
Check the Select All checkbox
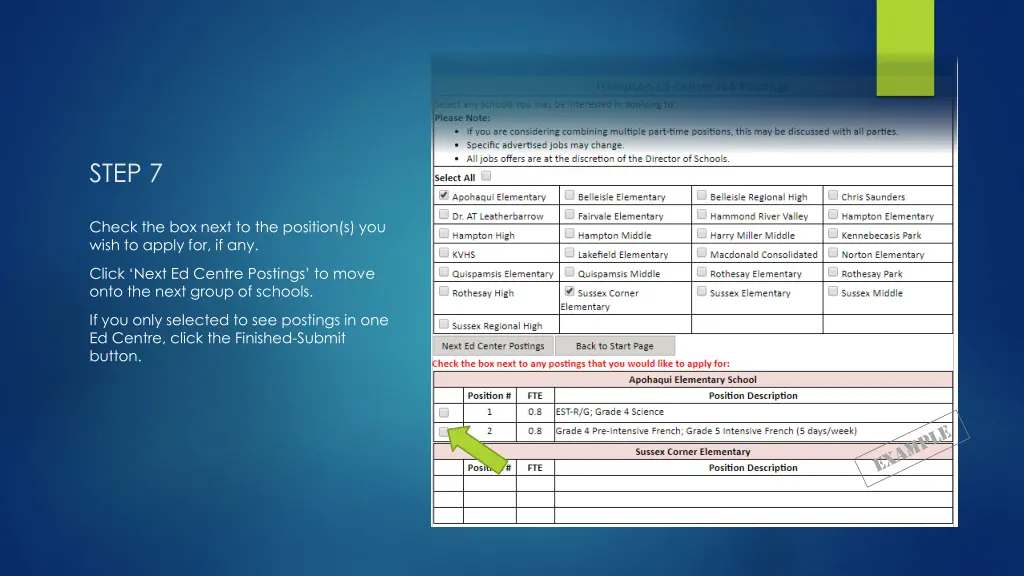pos(486,177)
